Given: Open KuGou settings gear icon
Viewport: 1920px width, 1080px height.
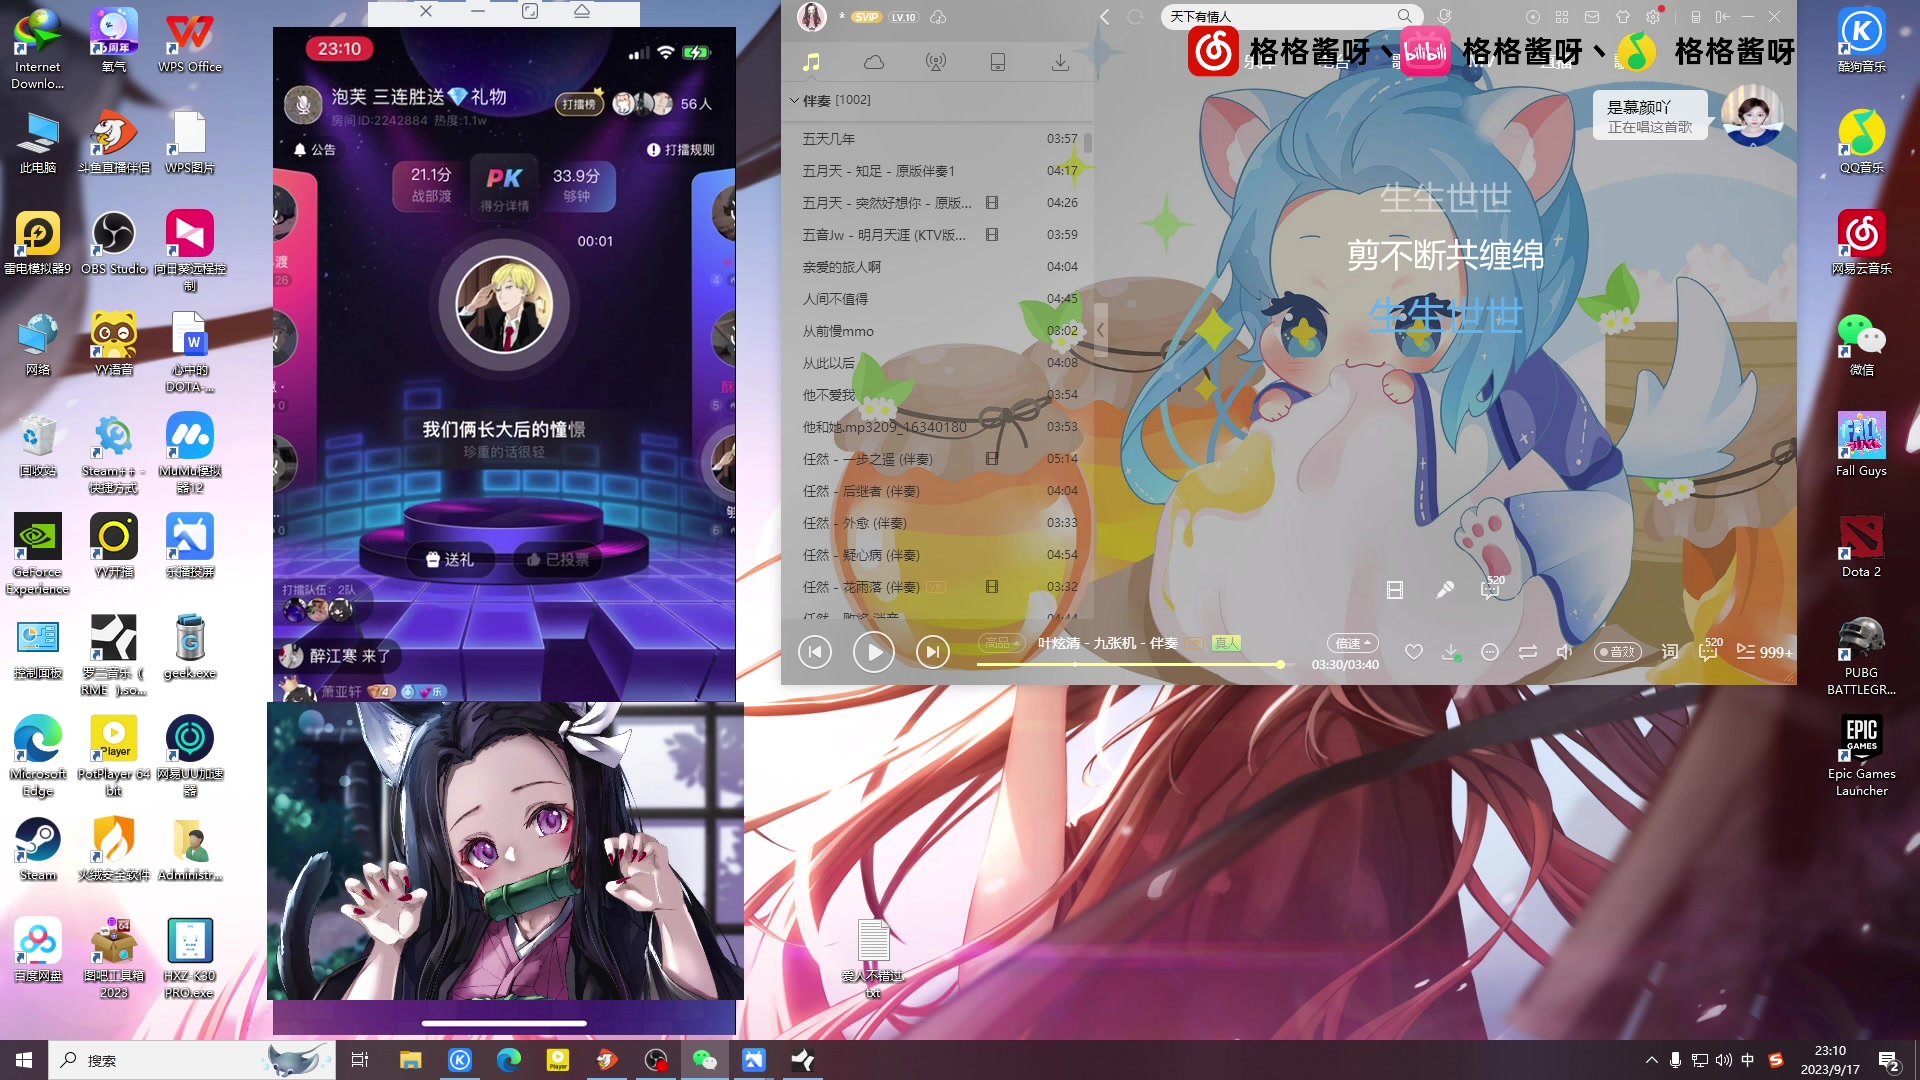Looking at the screenshot, I should [1653, 17].
